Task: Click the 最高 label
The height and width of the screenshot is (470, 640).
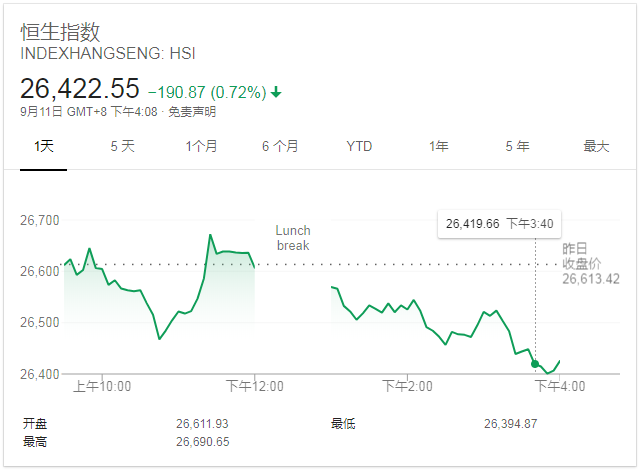Action: pyautogui.click(x=35, y=442)
